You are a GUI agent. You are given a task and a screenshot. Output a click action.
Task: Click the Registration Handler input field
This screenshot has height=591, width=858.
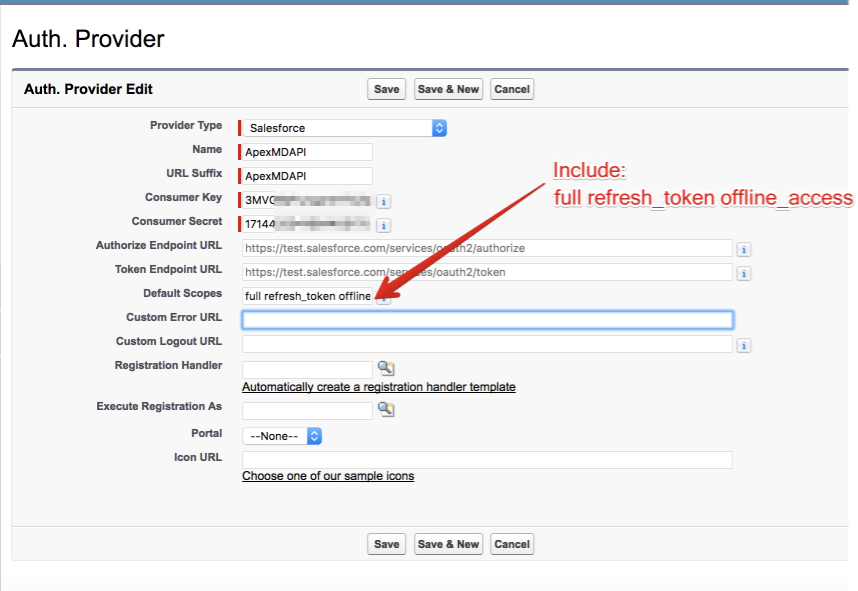tap(308, 369)
